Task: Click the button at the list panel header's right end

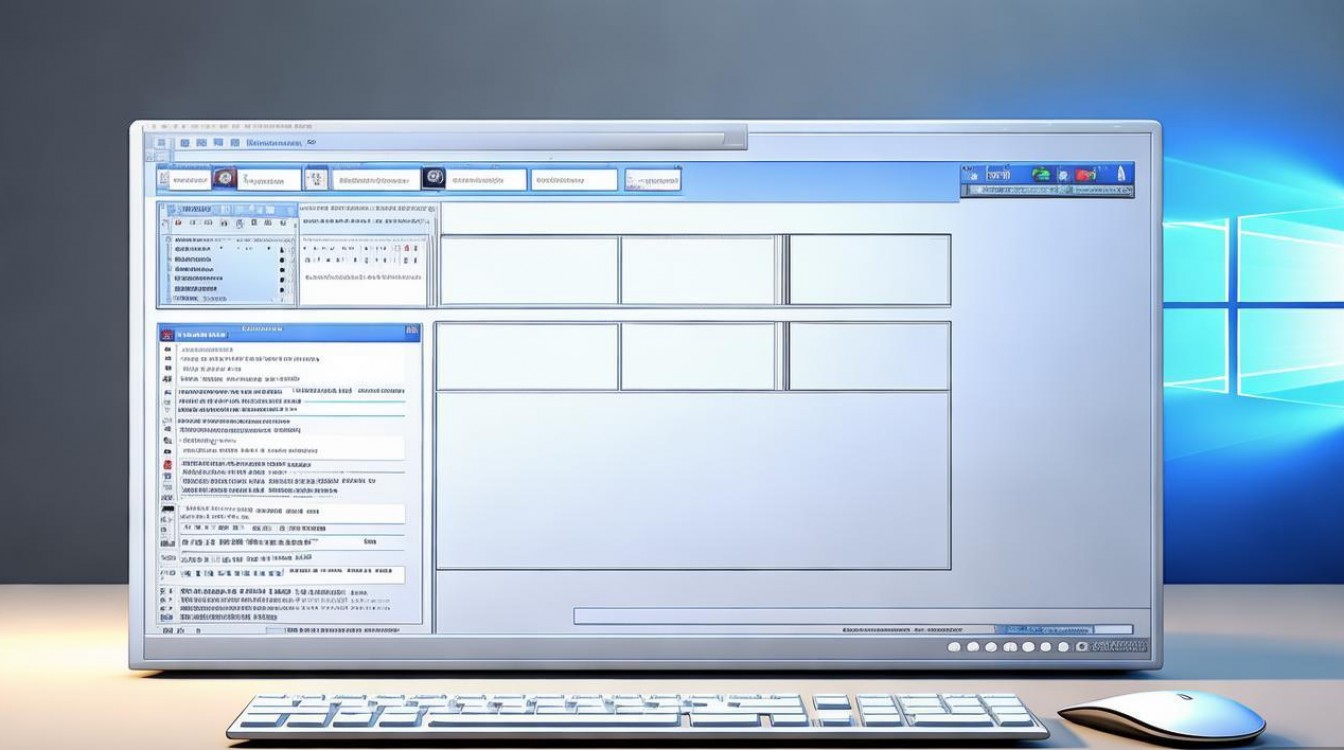Action: 411,331
